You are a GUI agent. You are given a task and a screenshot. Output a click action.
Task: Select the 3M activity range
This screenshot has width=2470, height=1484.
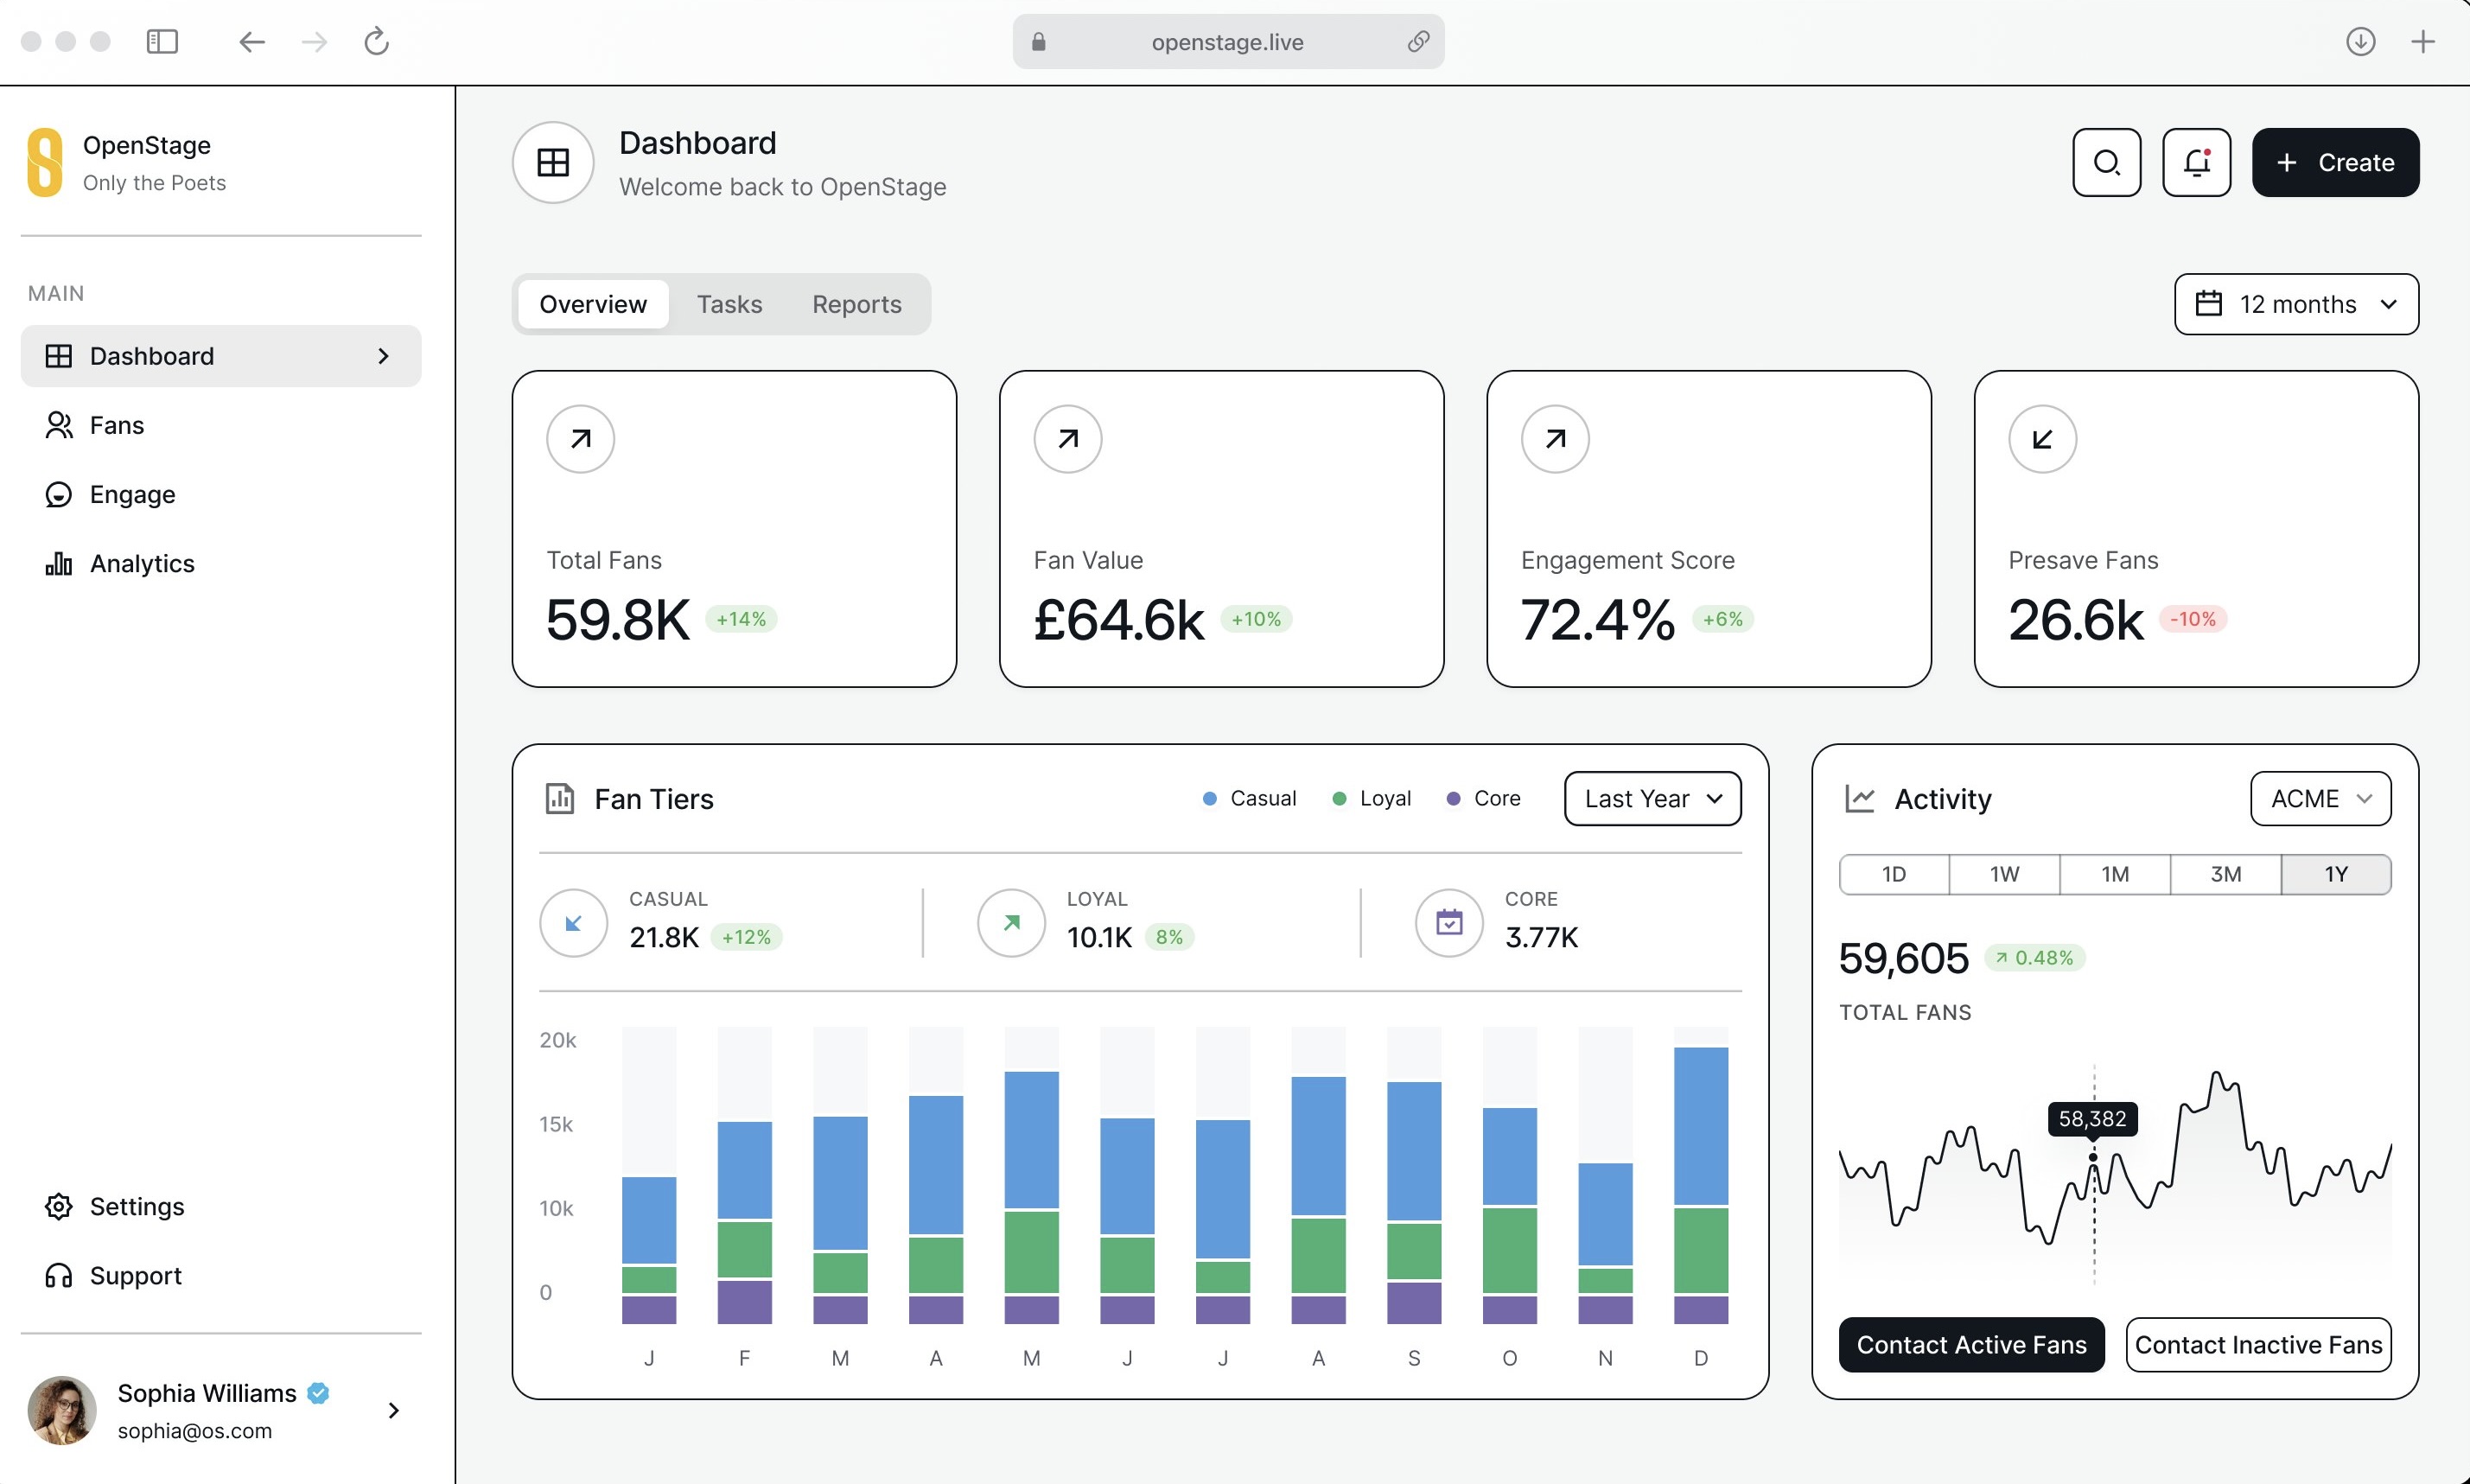tap(2225, 874)
